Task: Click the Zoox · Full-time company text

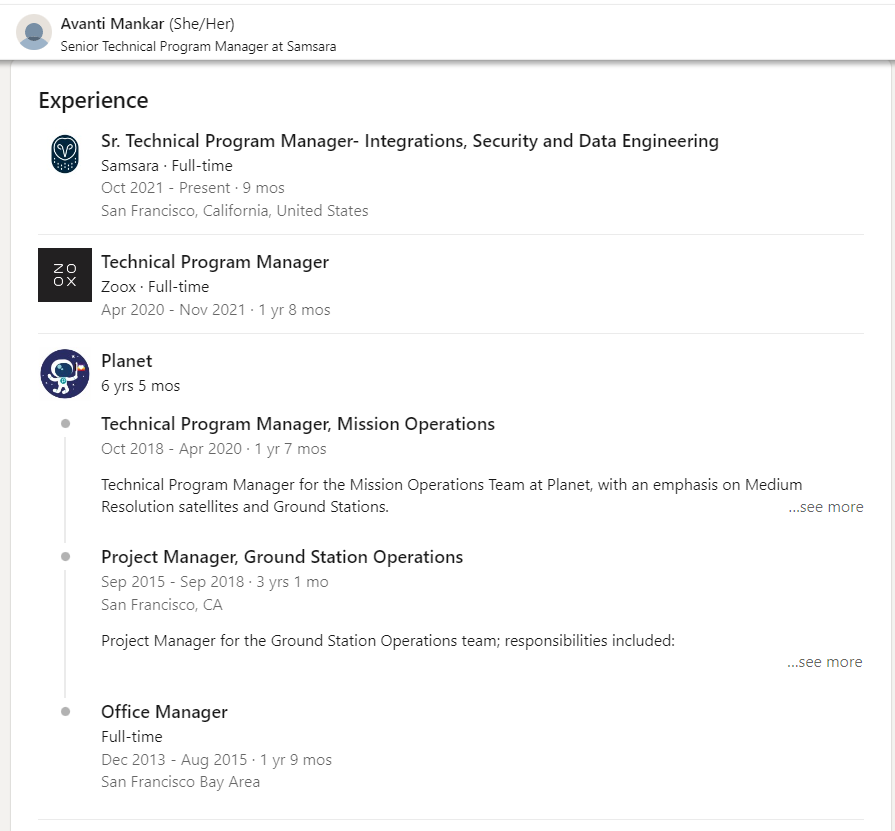Action: tap(154, 287)
